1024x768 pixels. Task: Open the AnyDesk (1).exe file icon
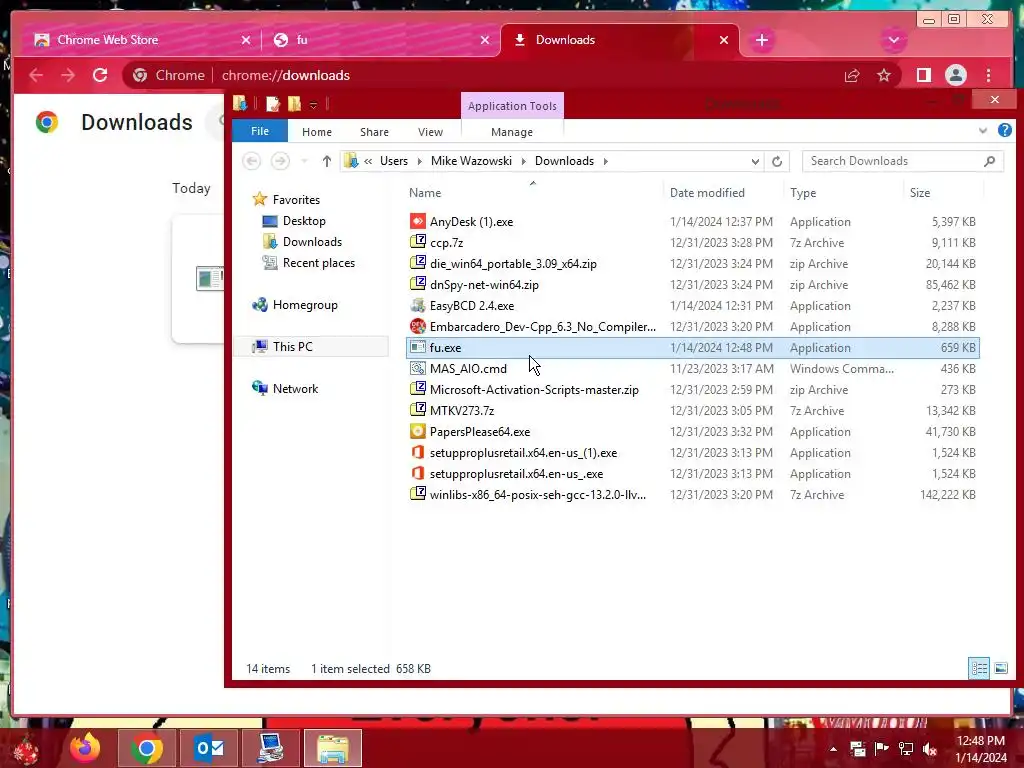point(417,221)
